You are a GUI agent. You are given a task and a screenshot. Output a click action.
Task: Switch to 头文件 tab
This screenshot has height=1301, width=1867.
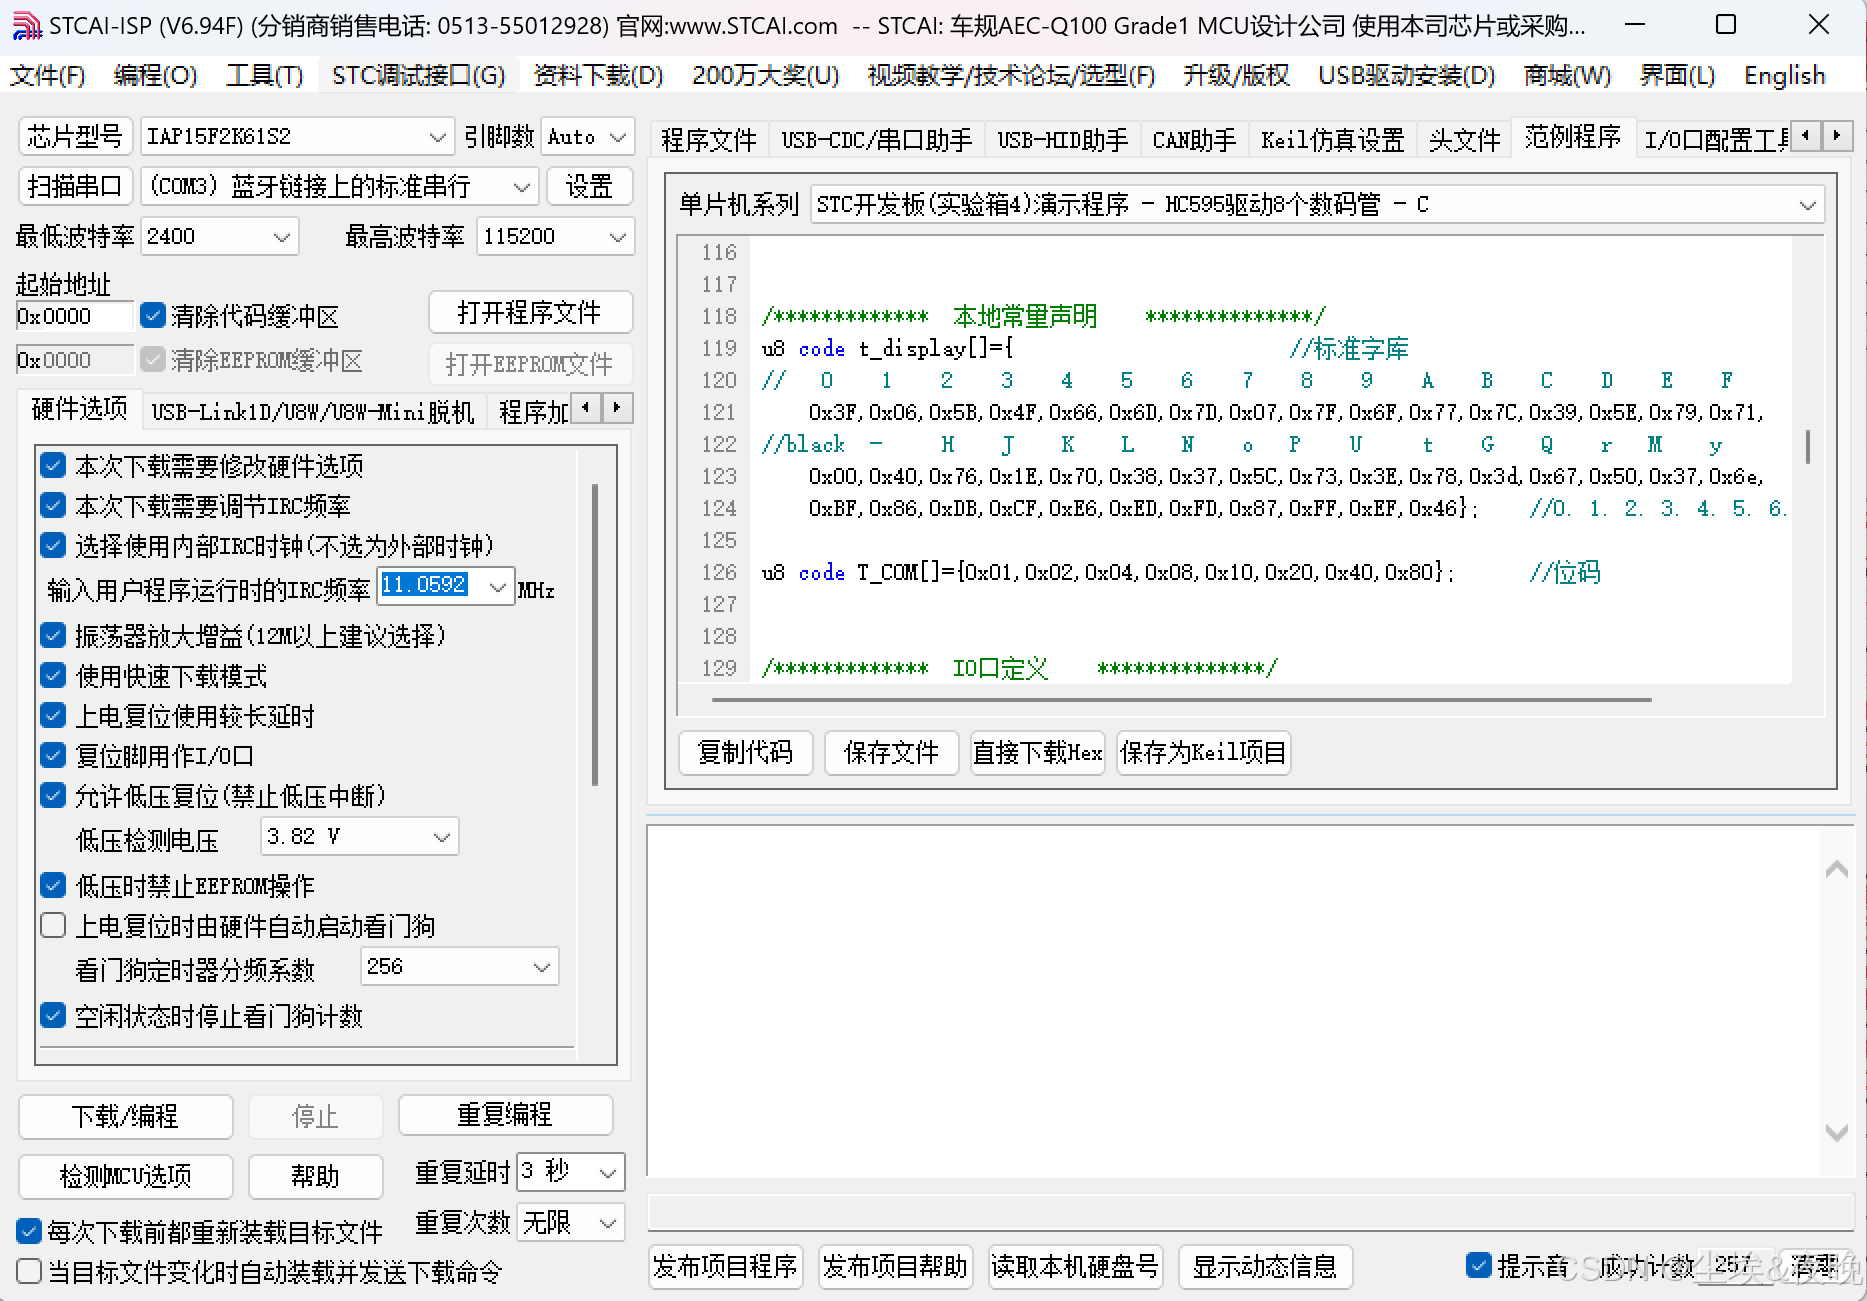[x=1464, y=140]
